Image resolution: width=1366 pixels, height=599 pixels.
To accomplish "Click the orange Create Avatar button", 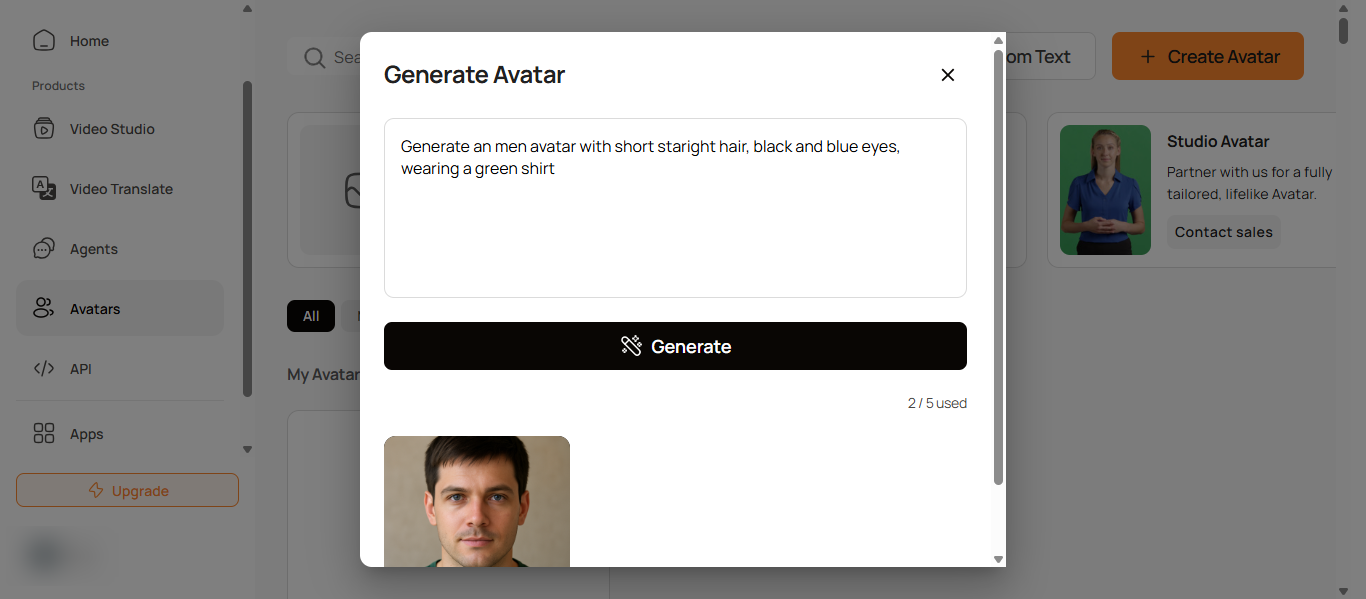I will tap(1207, 57).
